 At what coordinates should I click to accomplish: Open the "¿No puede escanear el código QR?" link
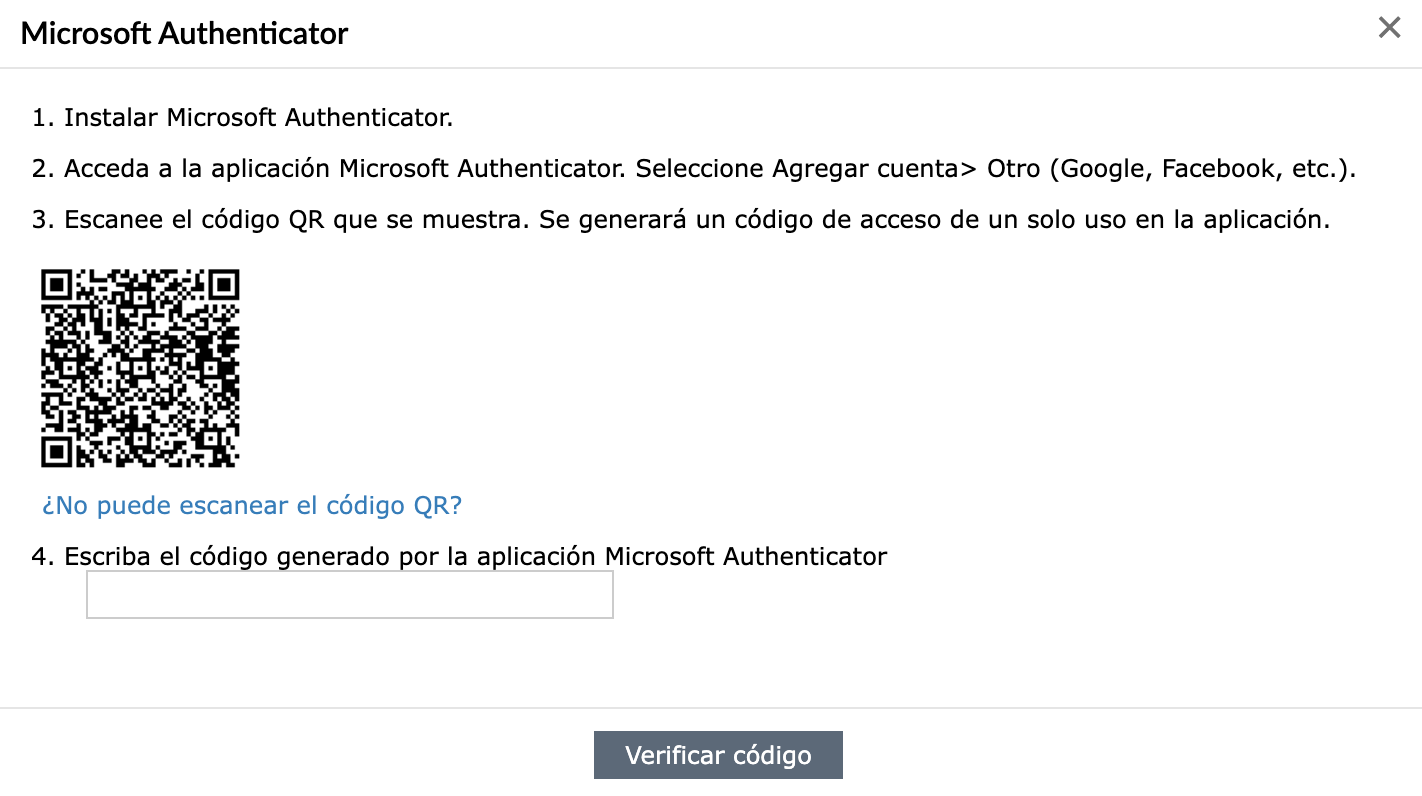[252, 505]
